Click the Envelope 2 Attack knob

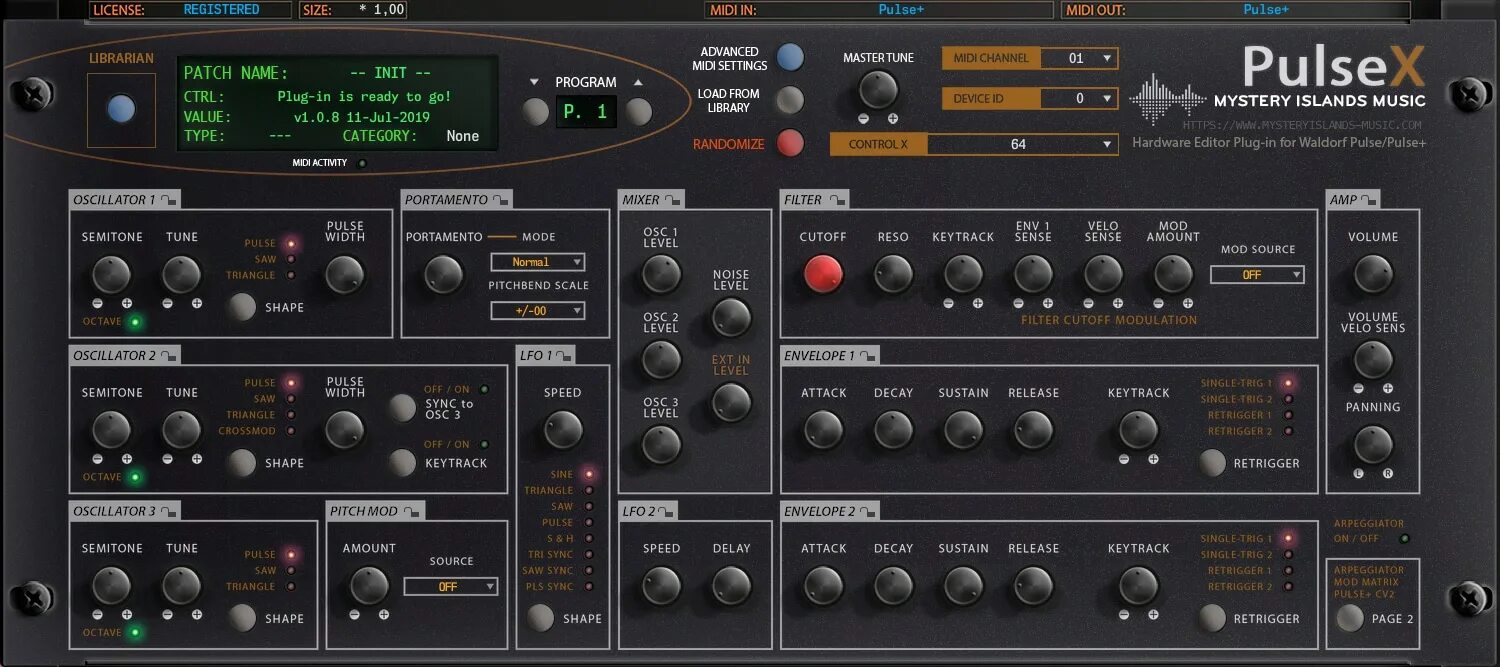(824, 586)
